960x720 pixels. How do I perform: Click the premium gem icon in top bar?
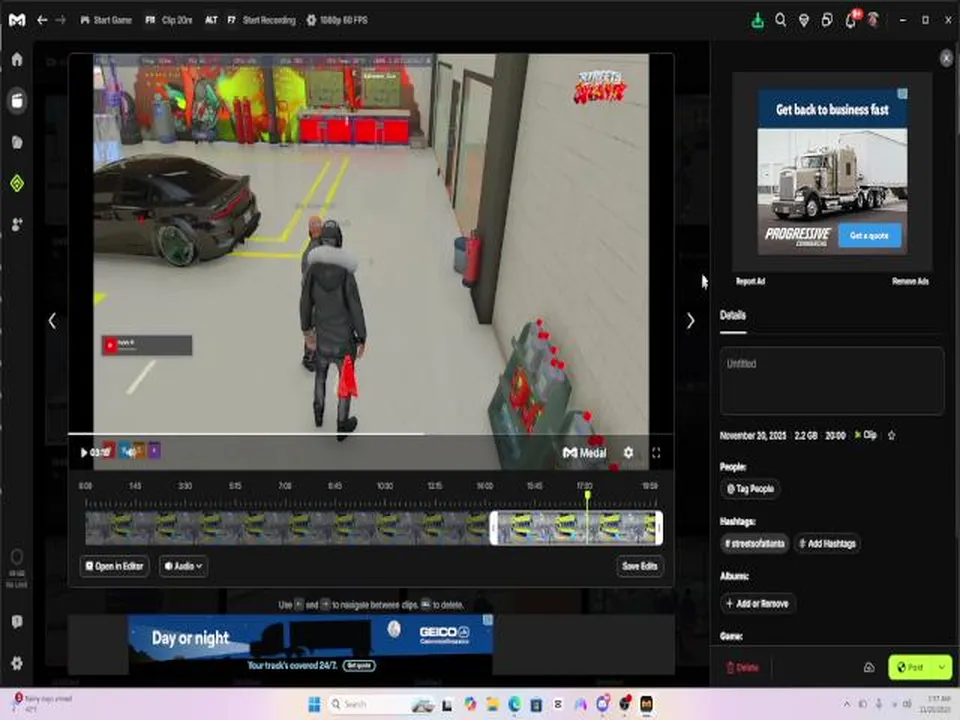tap(804, 20)
